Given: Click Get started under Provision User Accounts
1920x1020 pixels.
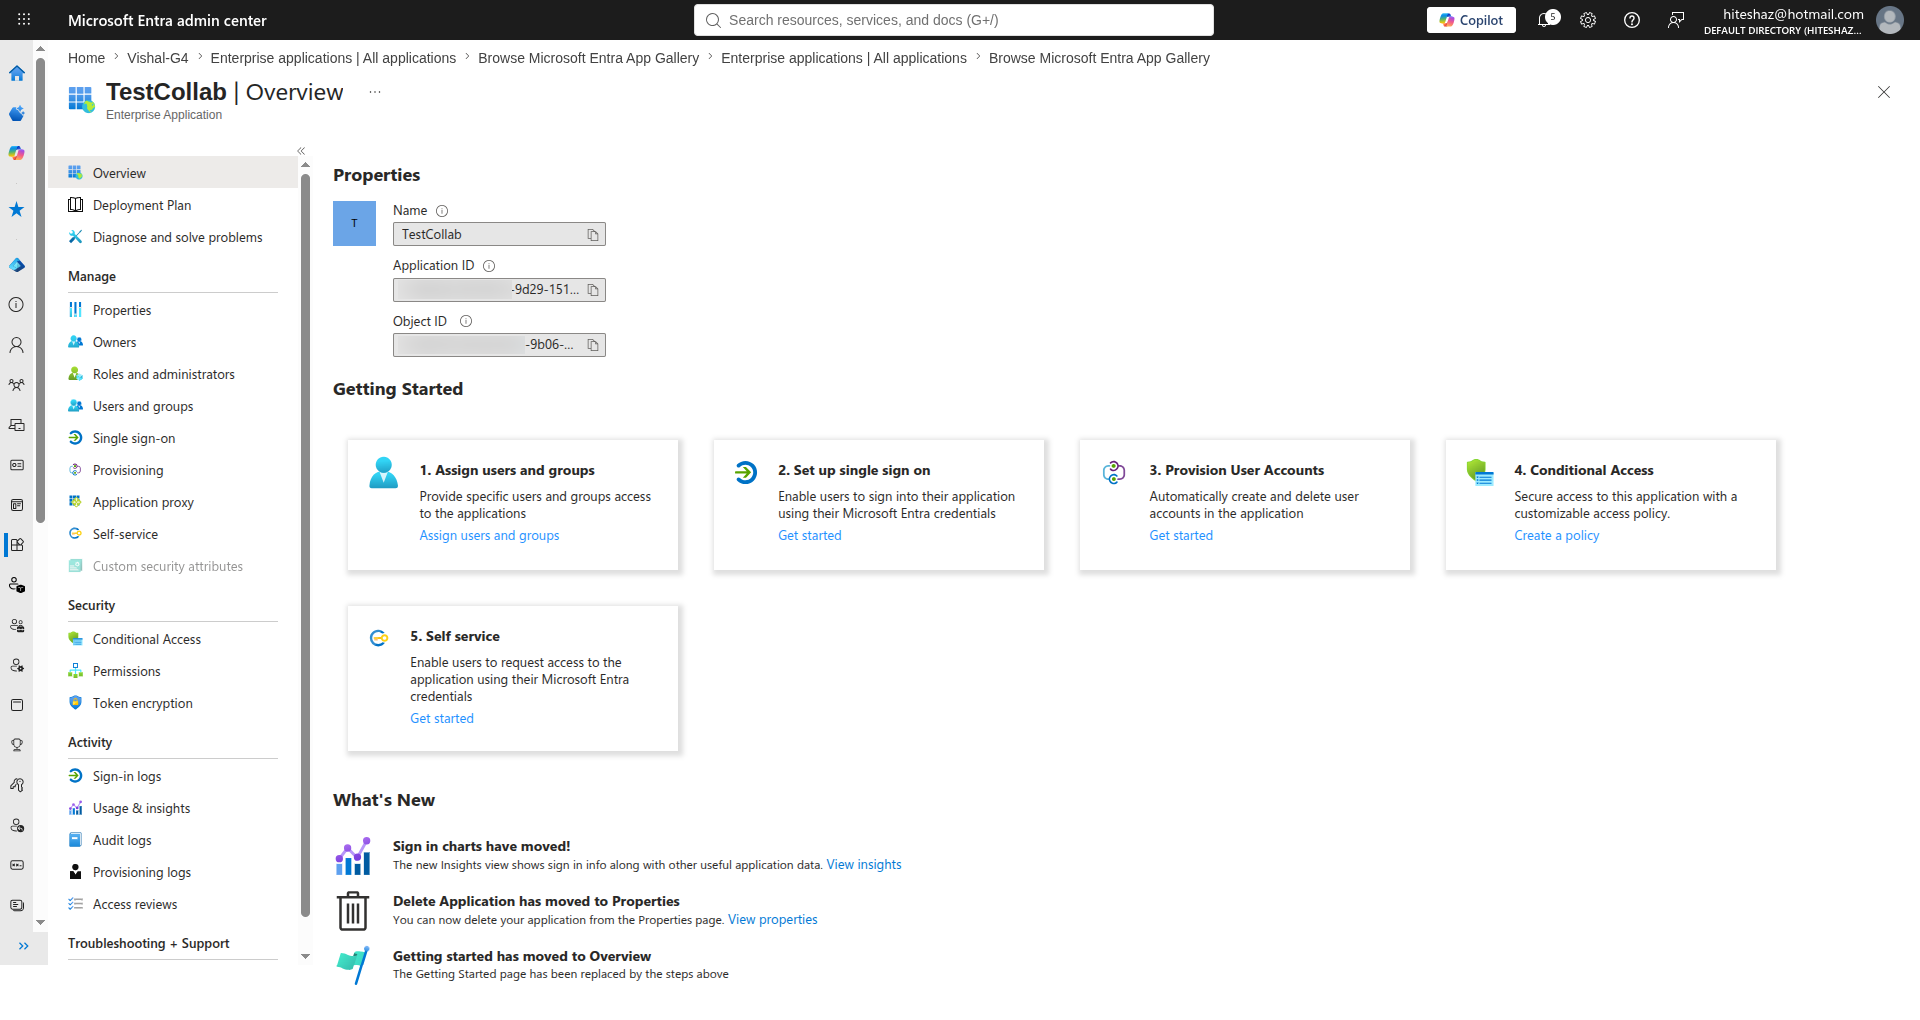Looking at the screenshot, I should click(1181, 536).
